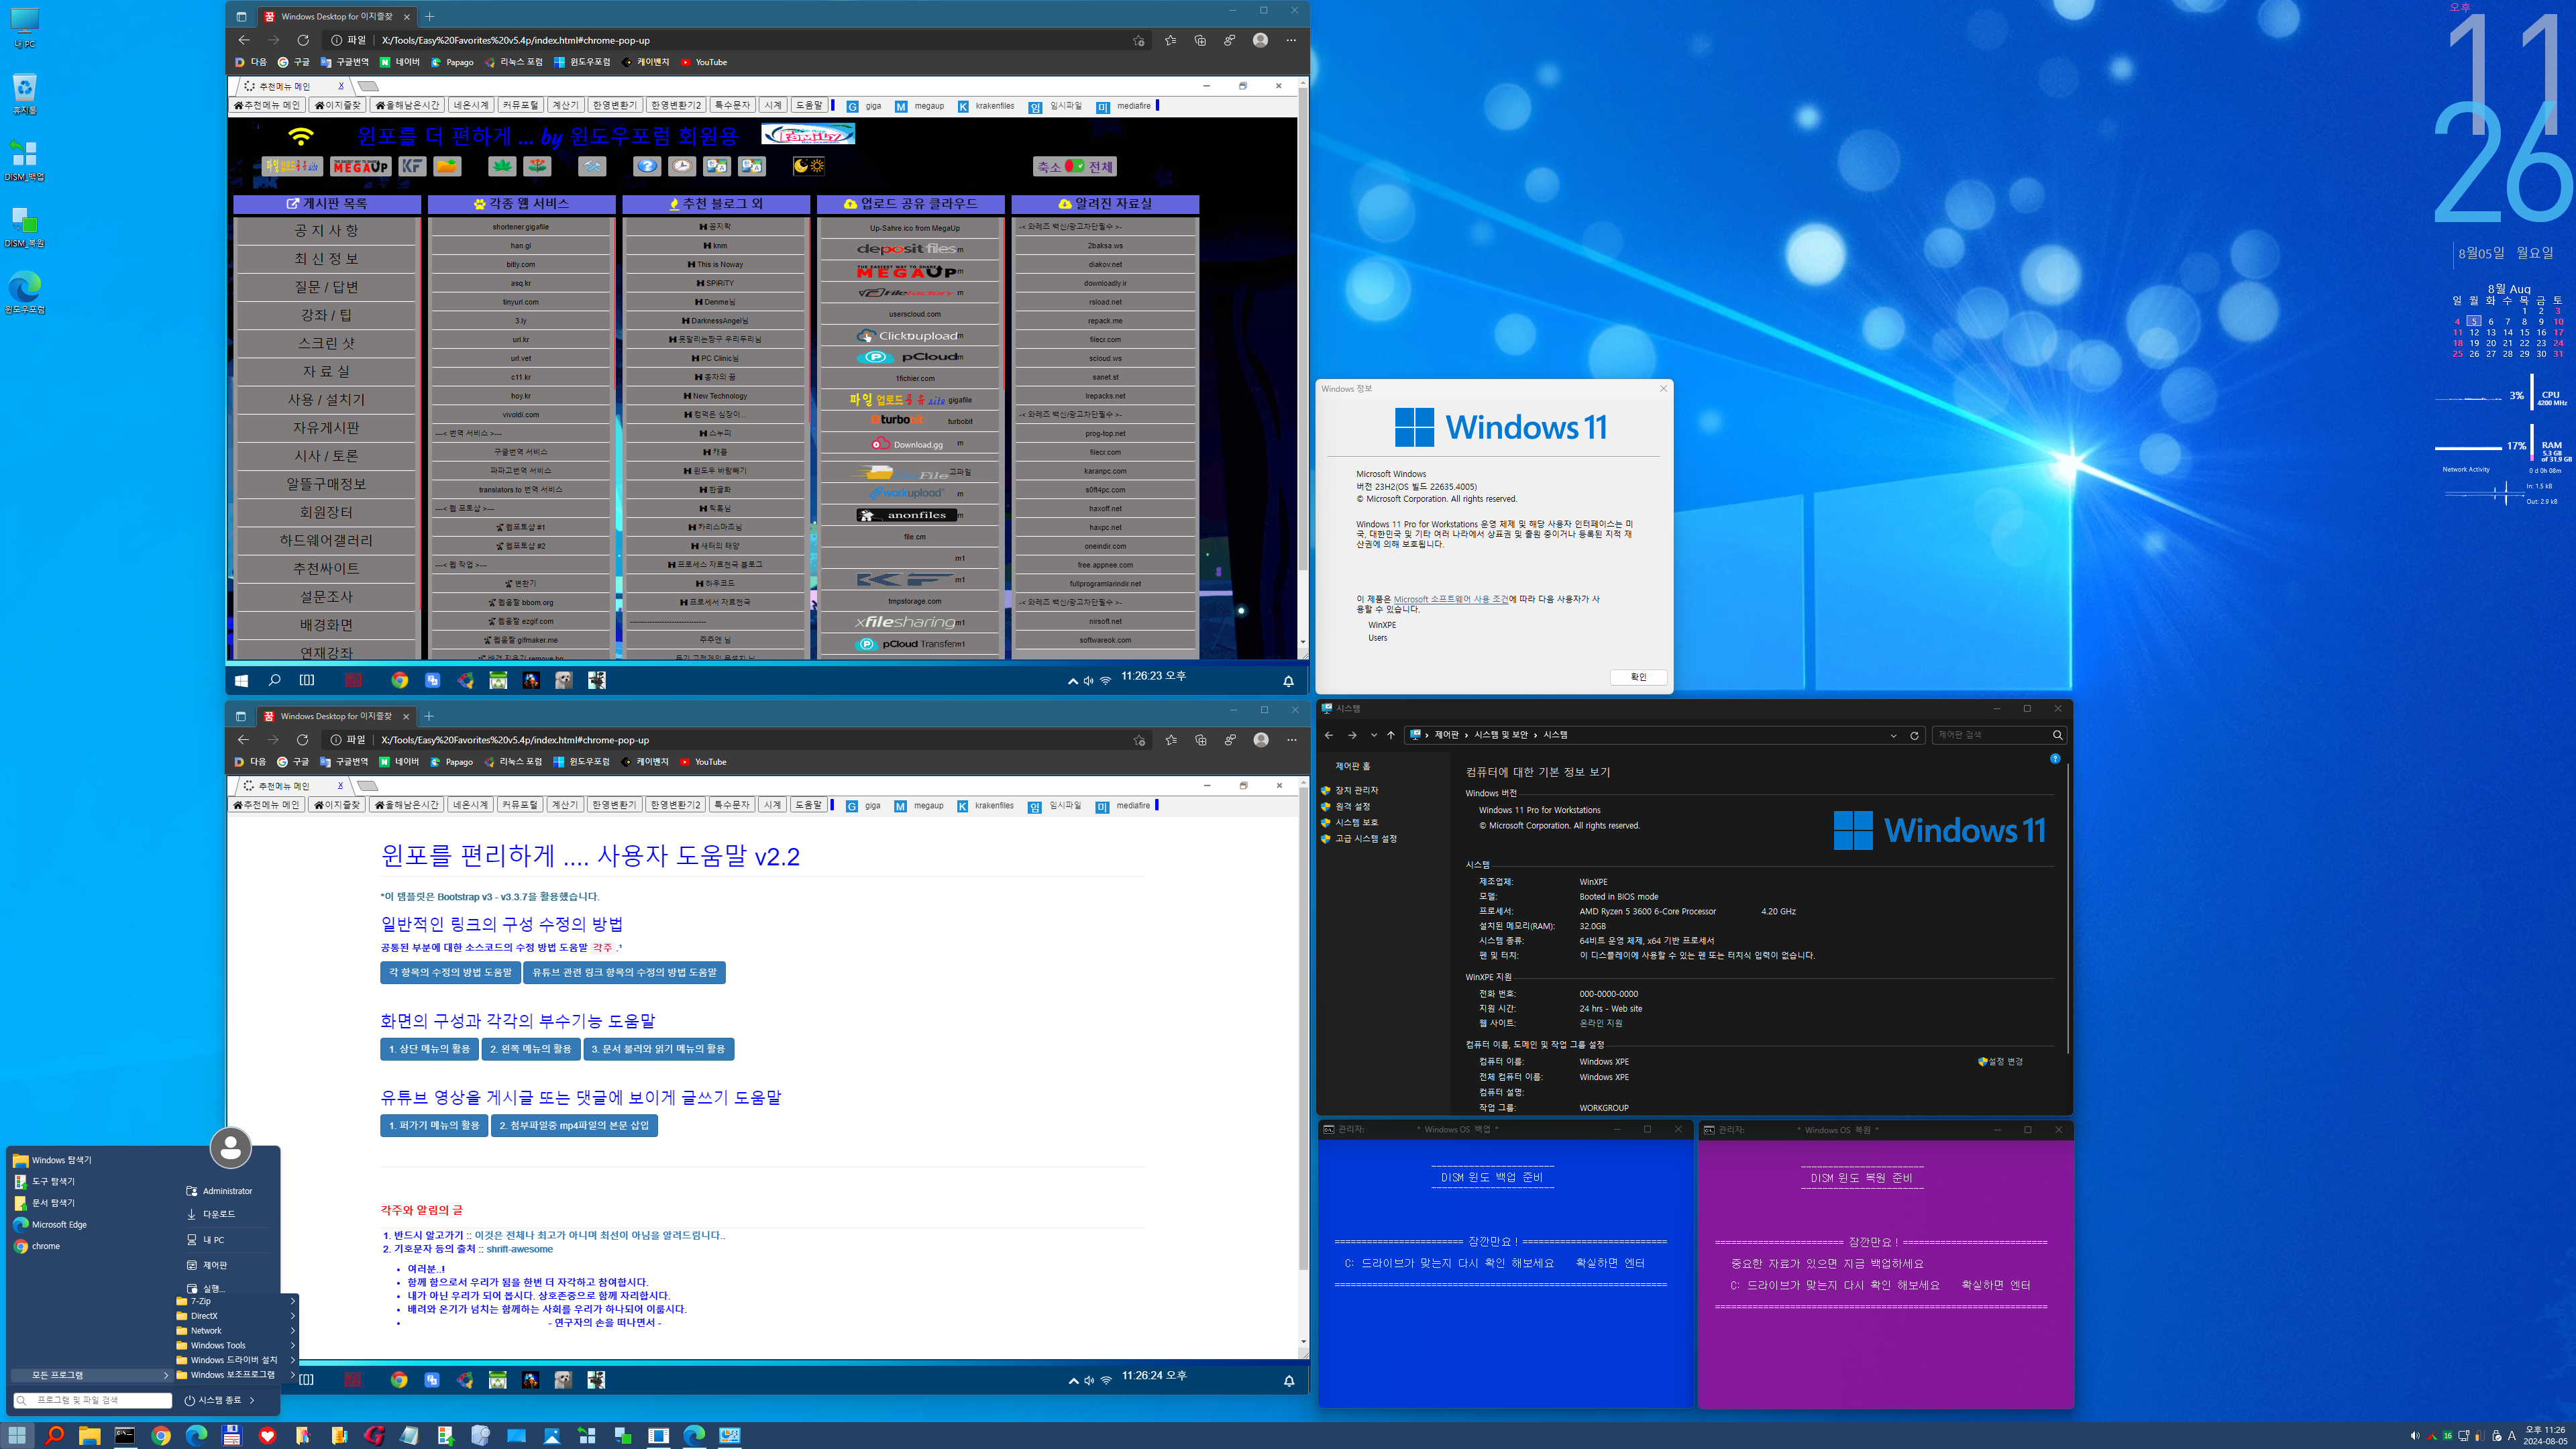Click the red magnifier search icon on taskbar
The image size is (2576, 1449).
(54, 1435)
